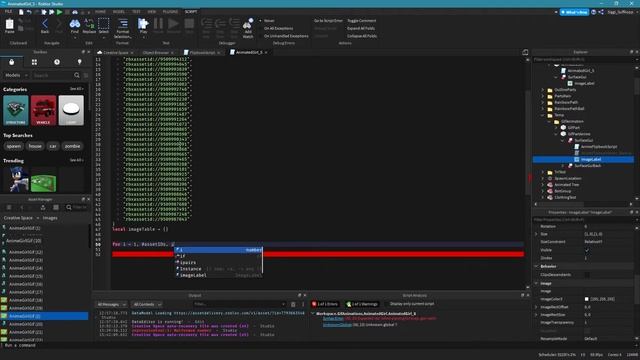Select the On All Exceptions option
Screen dimensions: 640x360
276,28
